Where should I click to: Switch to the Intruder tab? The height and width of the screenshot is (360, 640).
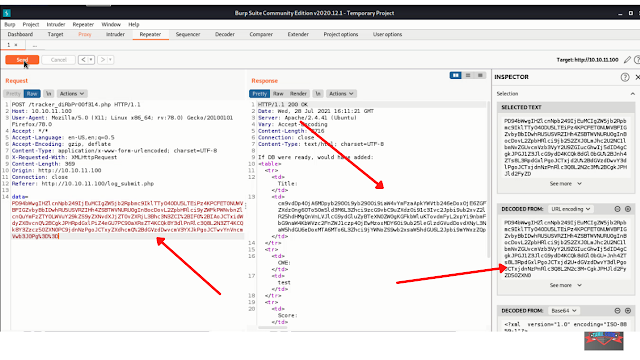(x=116, y=34)
